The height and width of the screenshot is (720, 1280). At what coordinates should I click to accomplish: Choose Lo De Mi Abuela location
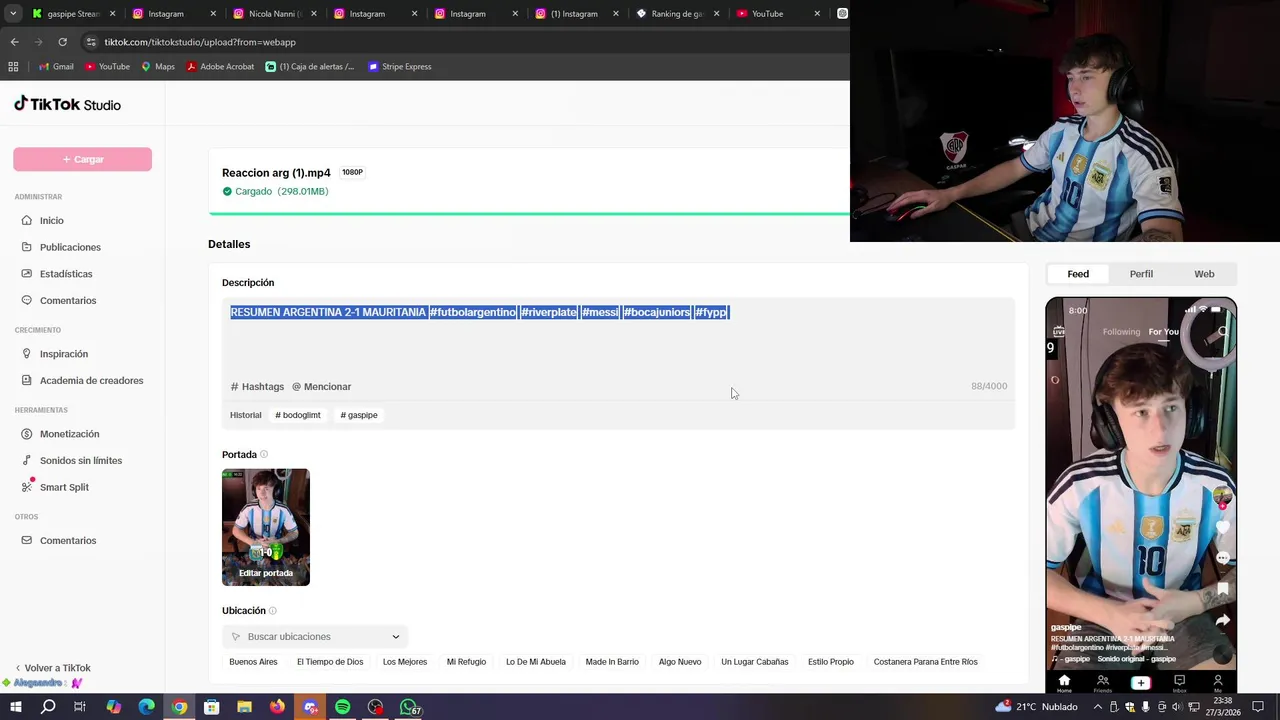click(x=536, y=662)
